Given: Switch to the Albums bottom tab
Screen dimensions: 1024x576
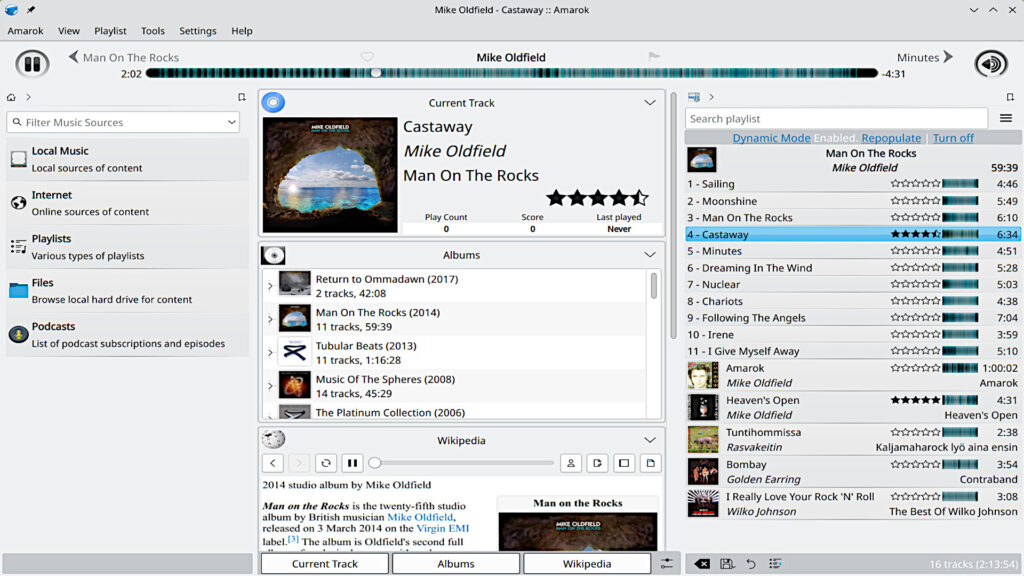Looking at the screenshot, I should click(456, 564).
